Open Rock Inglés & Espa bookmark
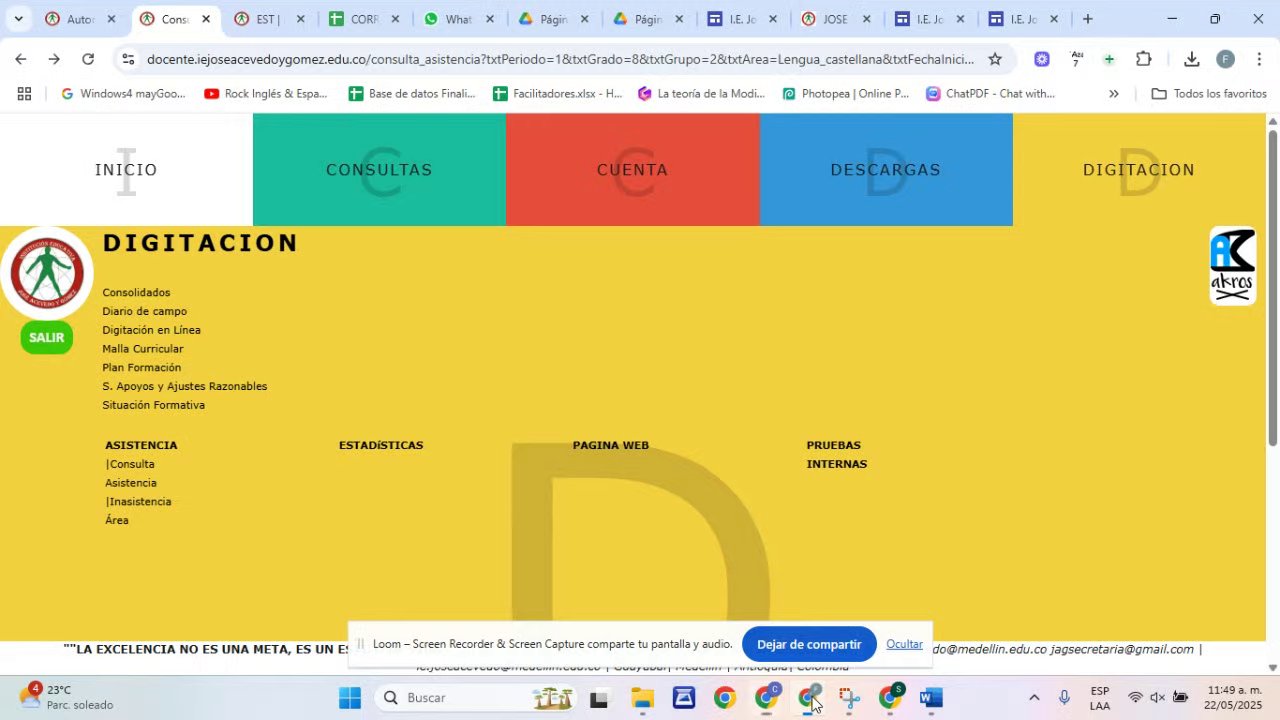The height and width of the screenshot is (720, 1280). (x=266, y=94)
